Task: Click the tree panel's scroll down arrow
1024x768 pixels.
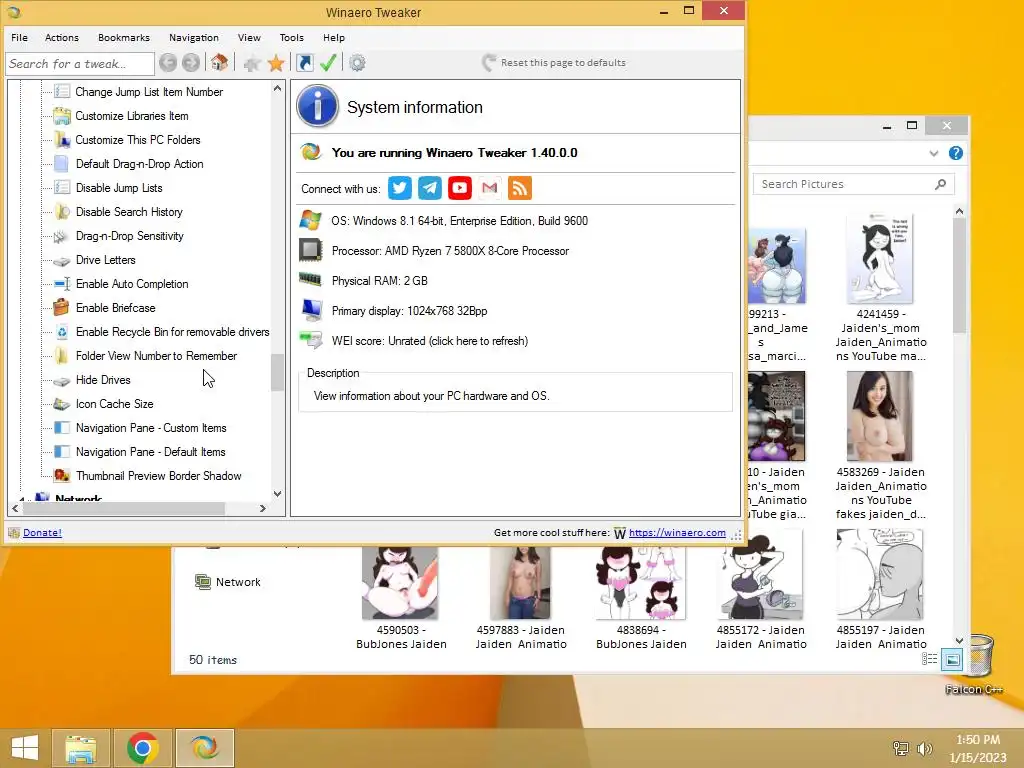Action: point(278,494)
